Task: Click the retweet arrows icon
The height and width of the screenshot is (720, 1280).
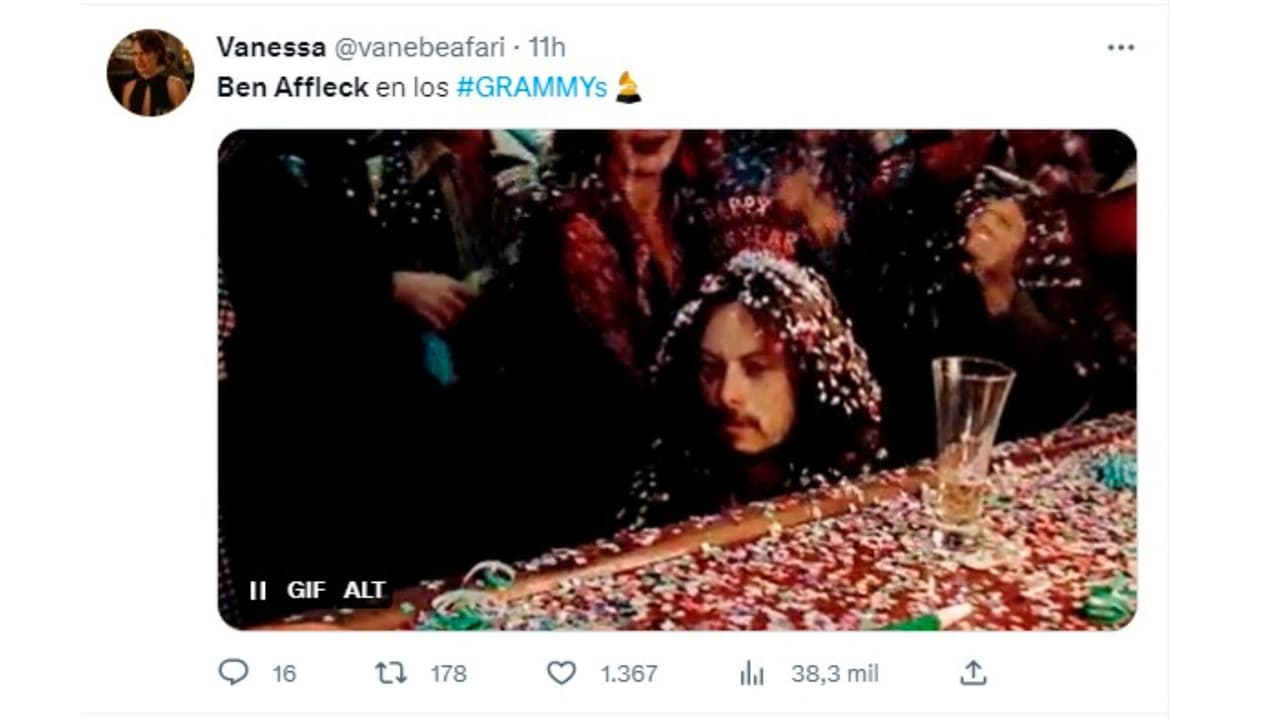Action: (393, 674)
